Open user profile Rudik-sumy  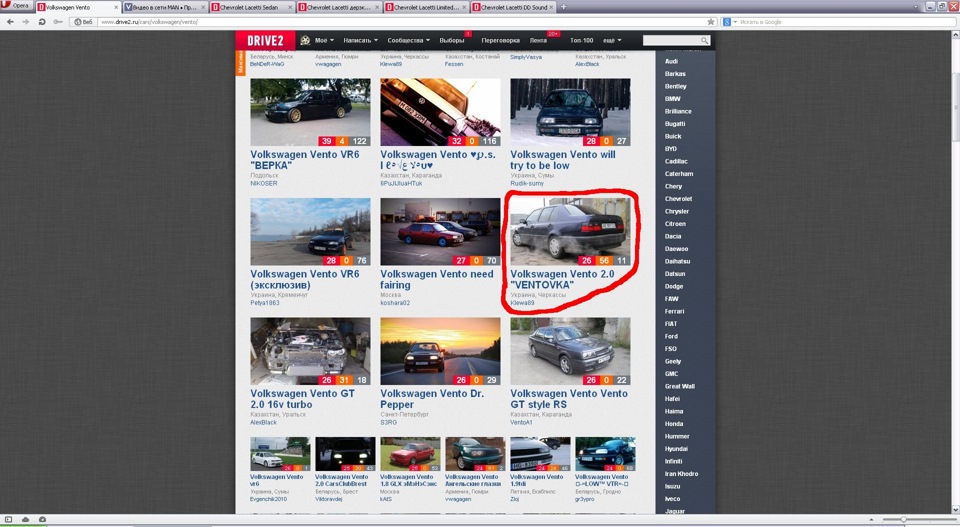(x=527, y=183)
